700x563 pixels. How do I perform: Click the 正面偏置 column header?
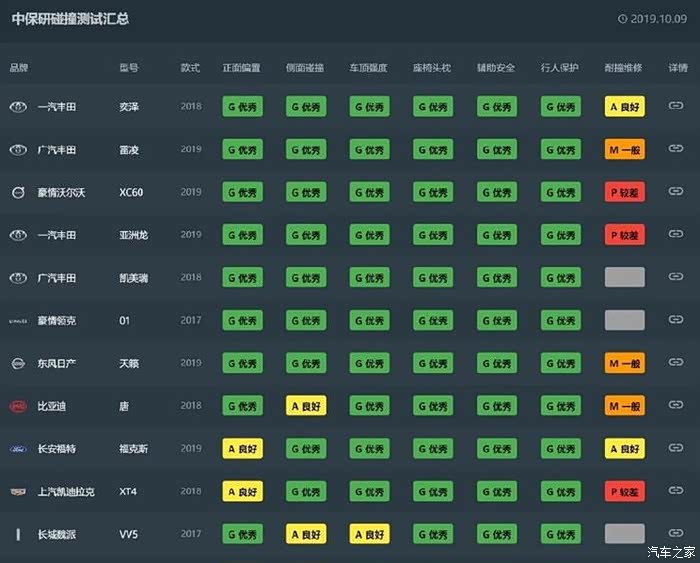point(241,68)
